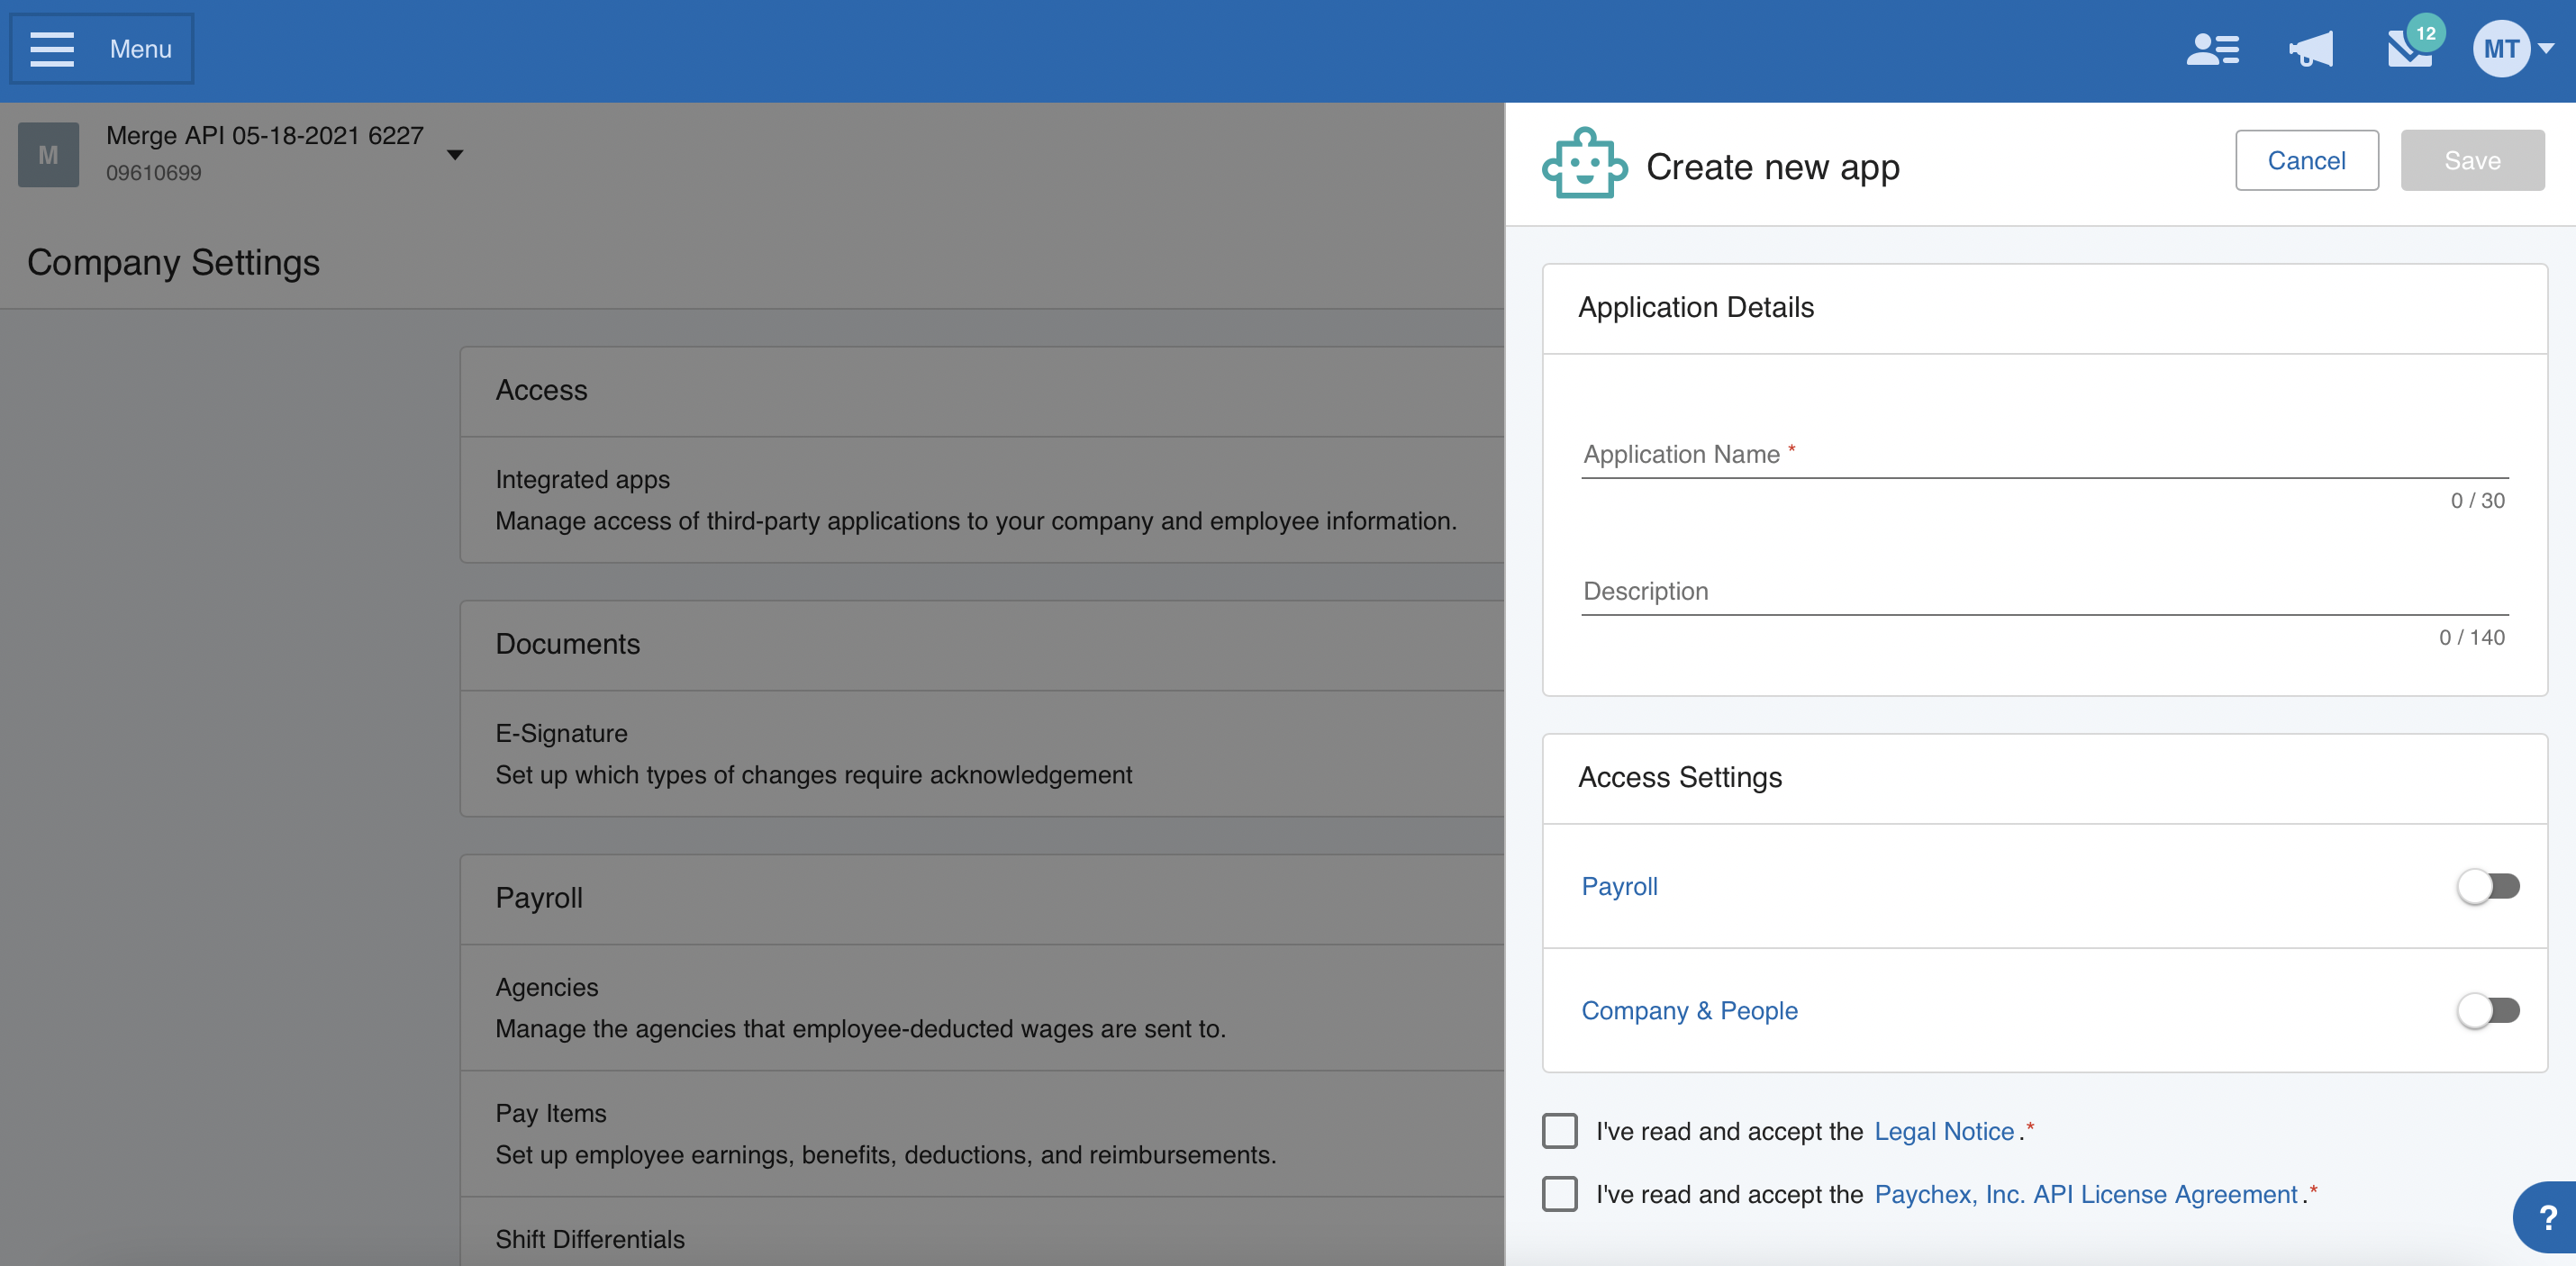The image size is (2576, 1266).
Task: Open the Integrated apps settings item
Action: (582, 480)
